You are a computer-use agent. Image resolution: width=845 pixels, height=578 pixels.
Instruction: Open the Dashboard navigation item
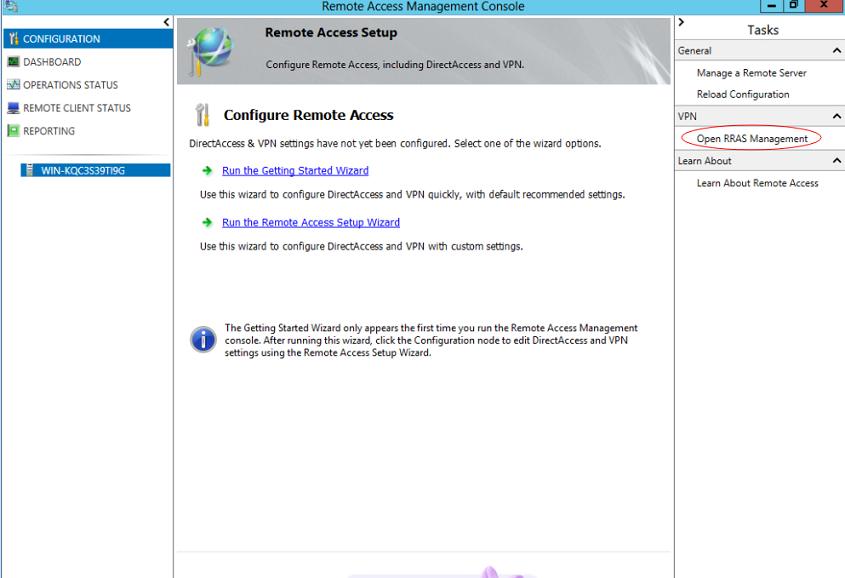pyautogui.click(x=52, y=62)
